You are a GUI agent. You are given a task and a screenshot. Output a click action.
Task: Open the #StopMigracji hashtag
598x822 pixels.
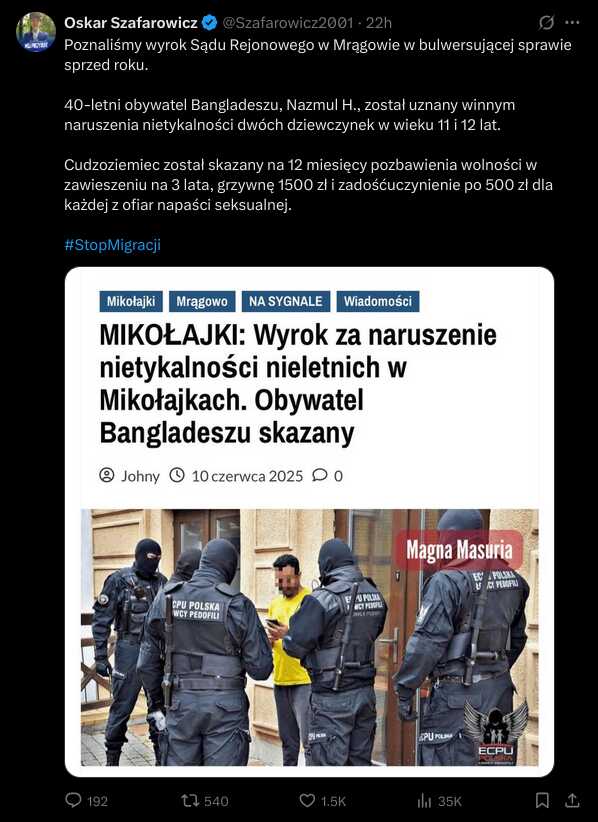pyautogui.click(x=112, y=245)
